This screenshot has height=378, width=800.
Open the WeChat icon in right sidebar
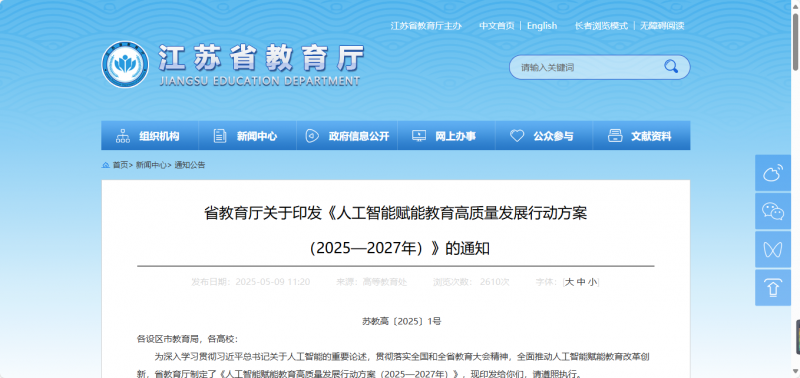tap(773, 211)
